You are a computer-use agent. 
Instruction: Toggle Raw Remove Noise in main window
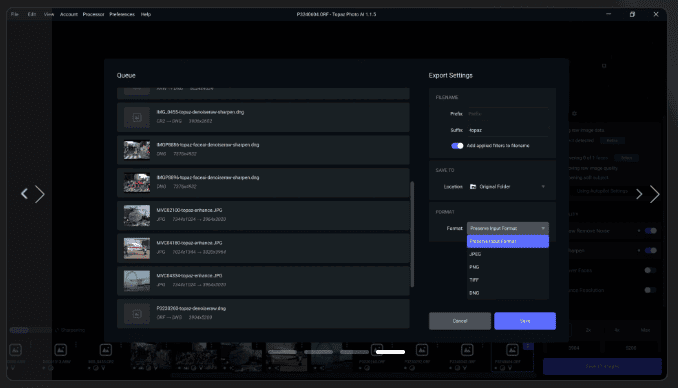pyautogui.click(x=651, y=231)
